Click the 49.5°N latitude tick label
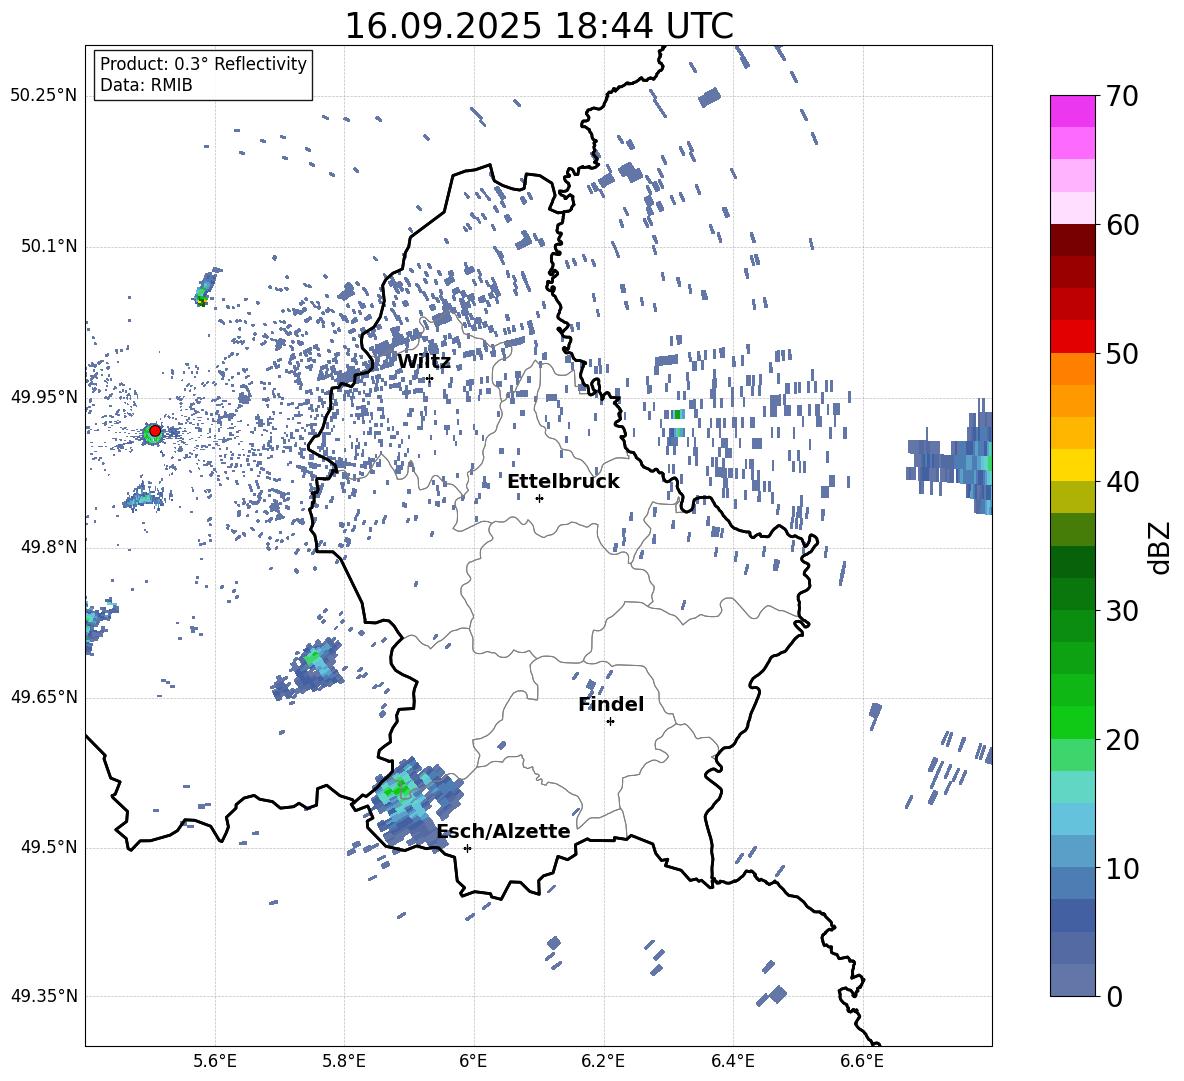 tap(49, 848)
